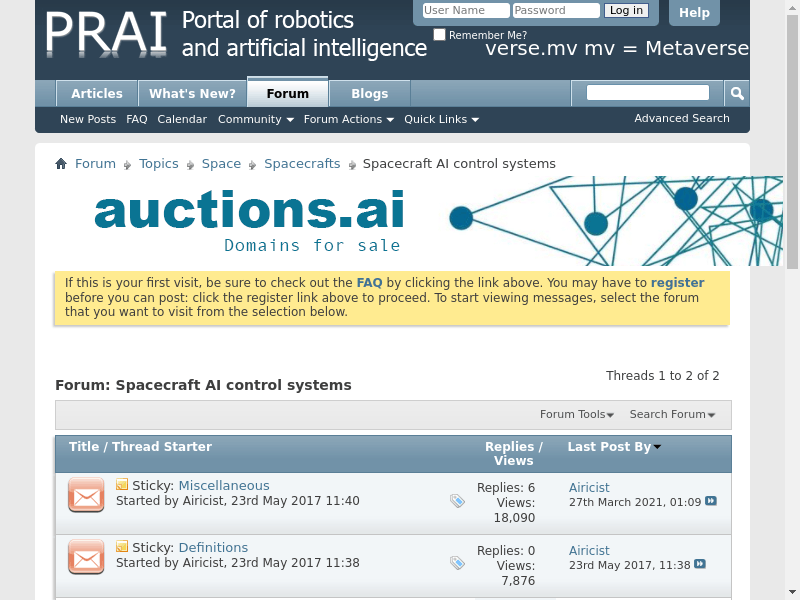800x600 pixels.
Task: Click the auctions.ai banner ad
Action: 418,221
